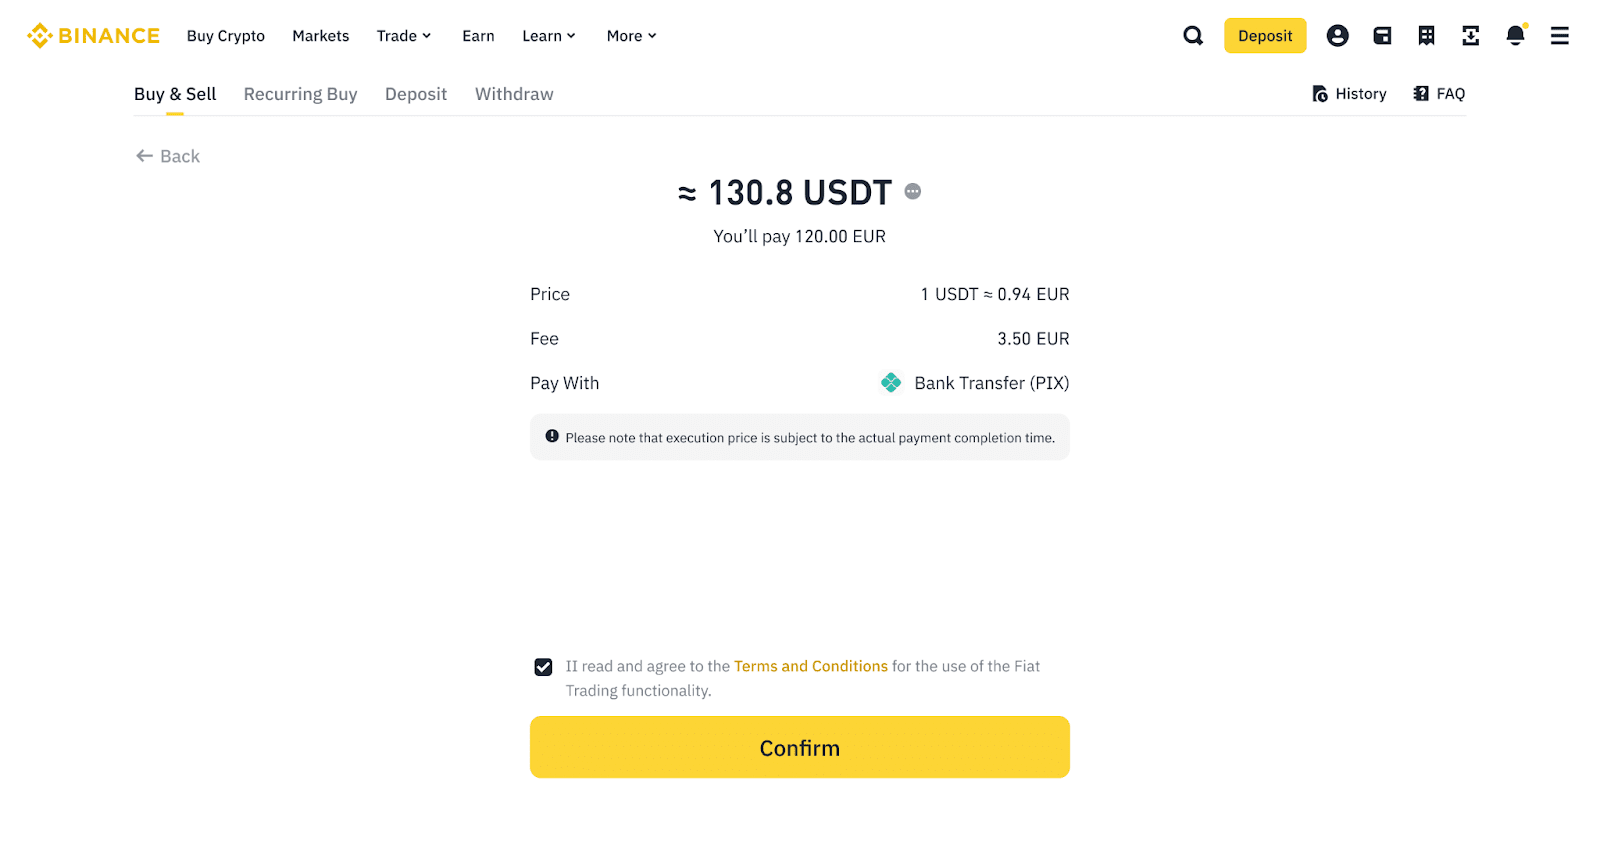
Task: Switch to the Withdraw tab
Action: pyautogui.click(x=514, y=94)
